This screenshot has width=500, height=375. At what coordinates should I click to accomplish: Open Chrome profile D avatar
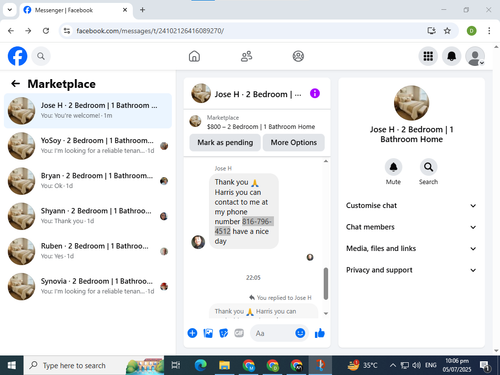tap(471, 31)
